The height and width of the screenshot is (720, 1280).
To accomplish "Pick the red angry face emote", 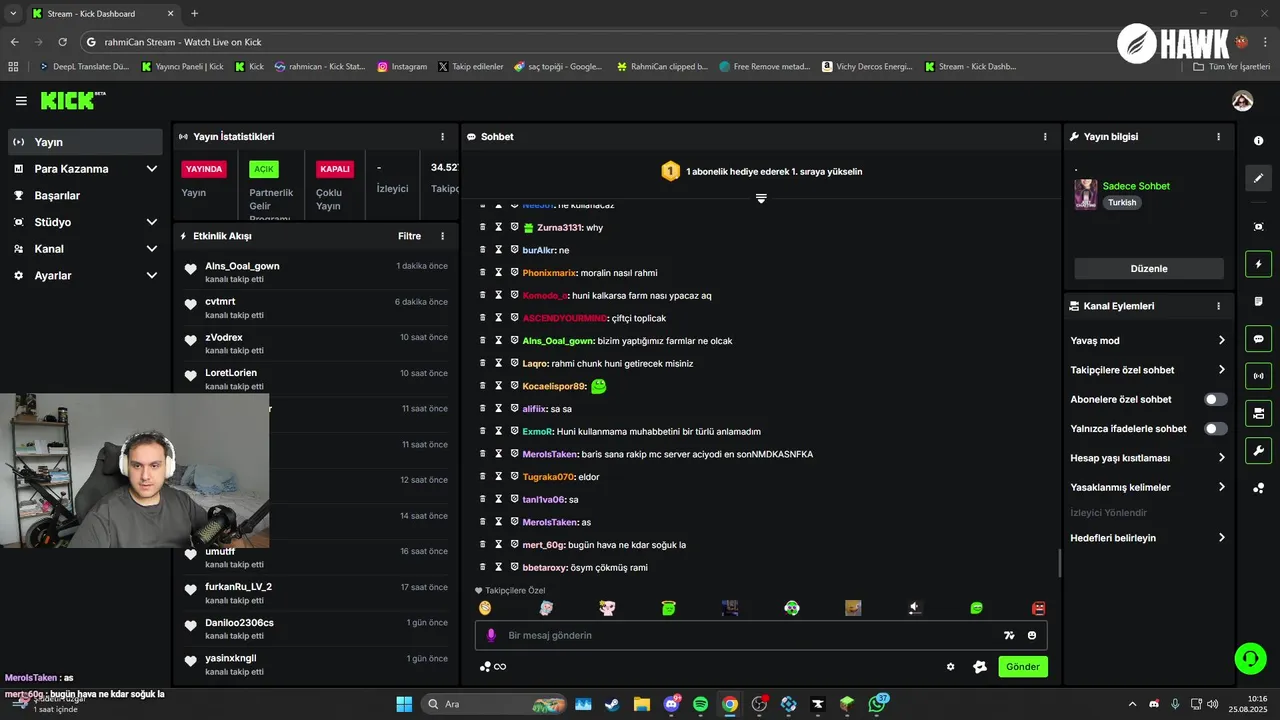I will [x=1038, y=608].
